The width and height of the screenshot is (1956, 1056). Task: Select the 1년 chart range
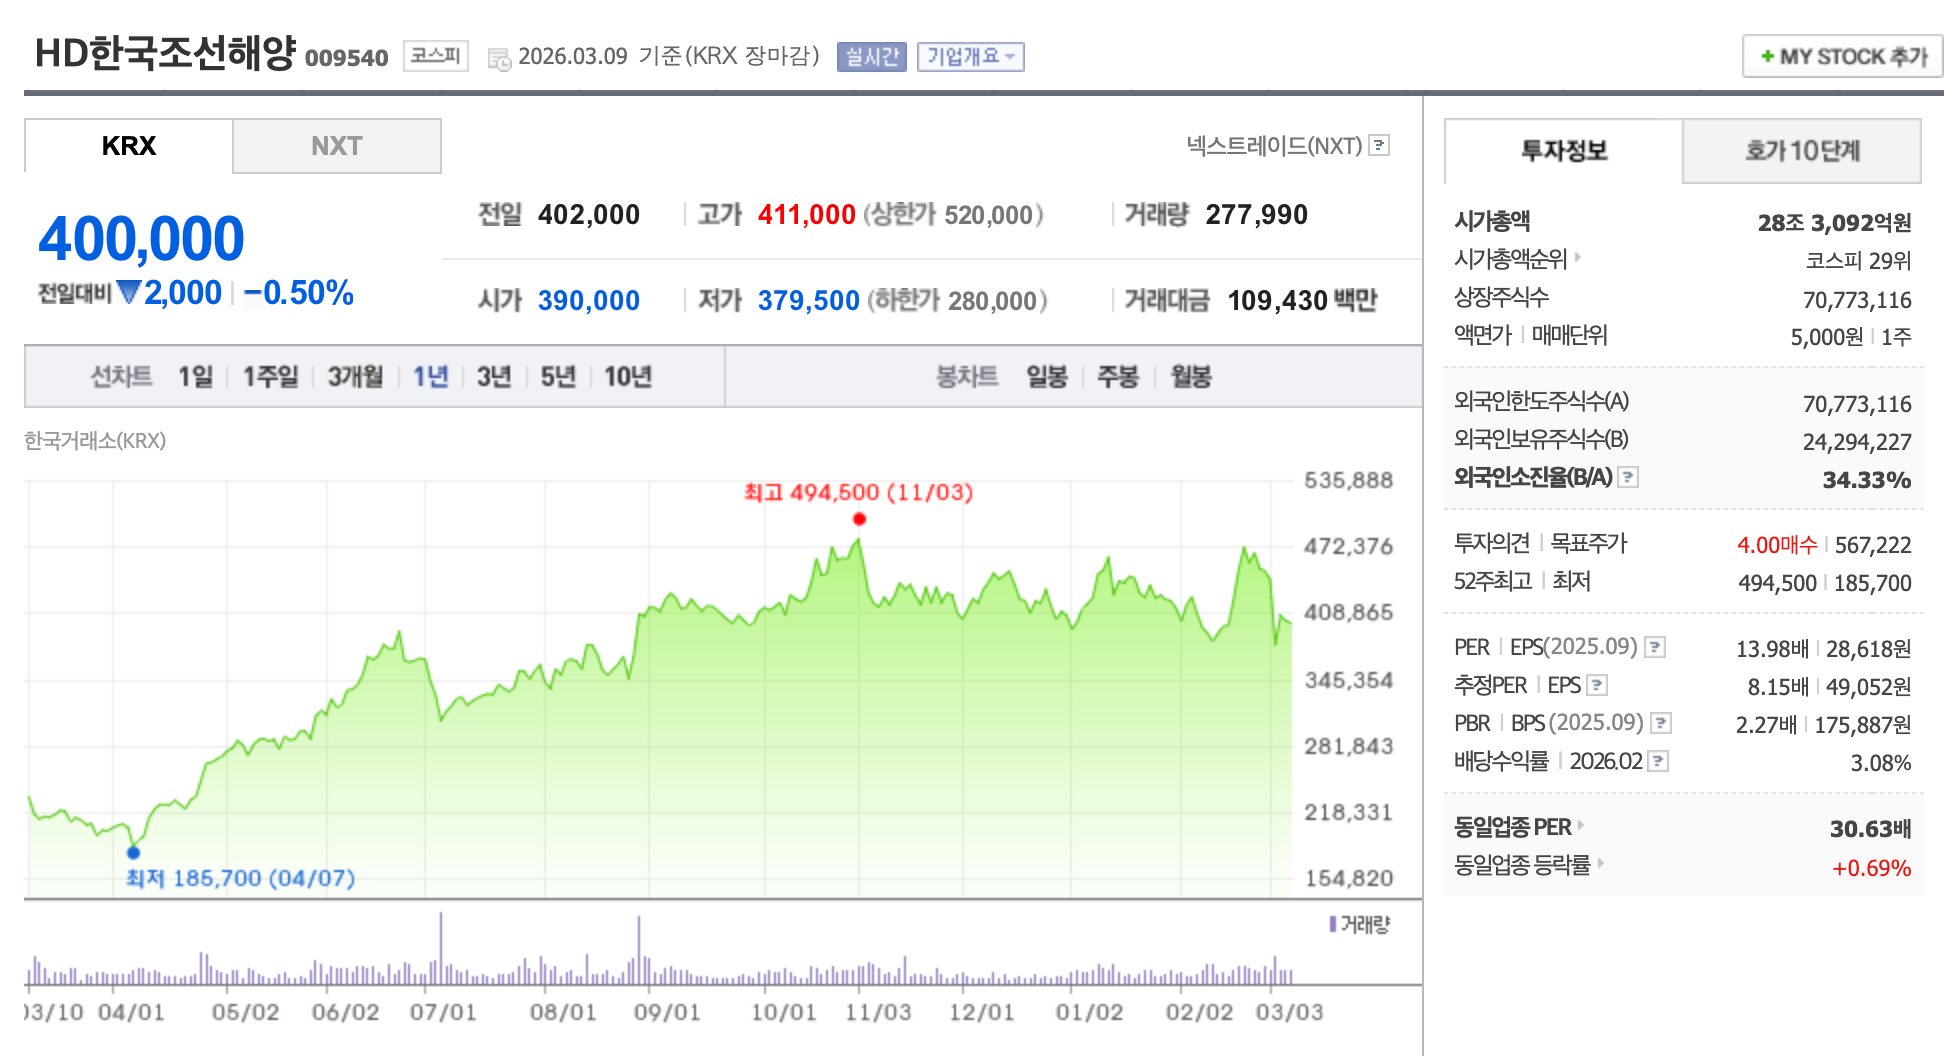coord(431,377)
